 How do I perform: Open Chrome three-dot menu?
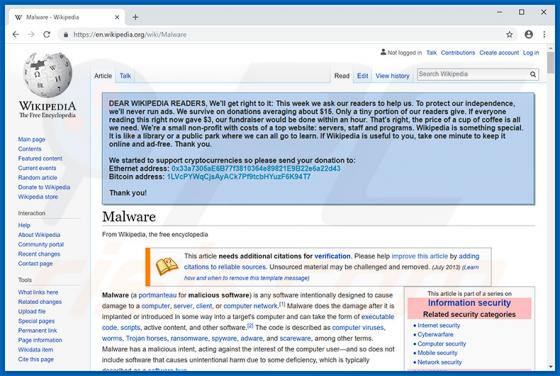click(544, 34)
